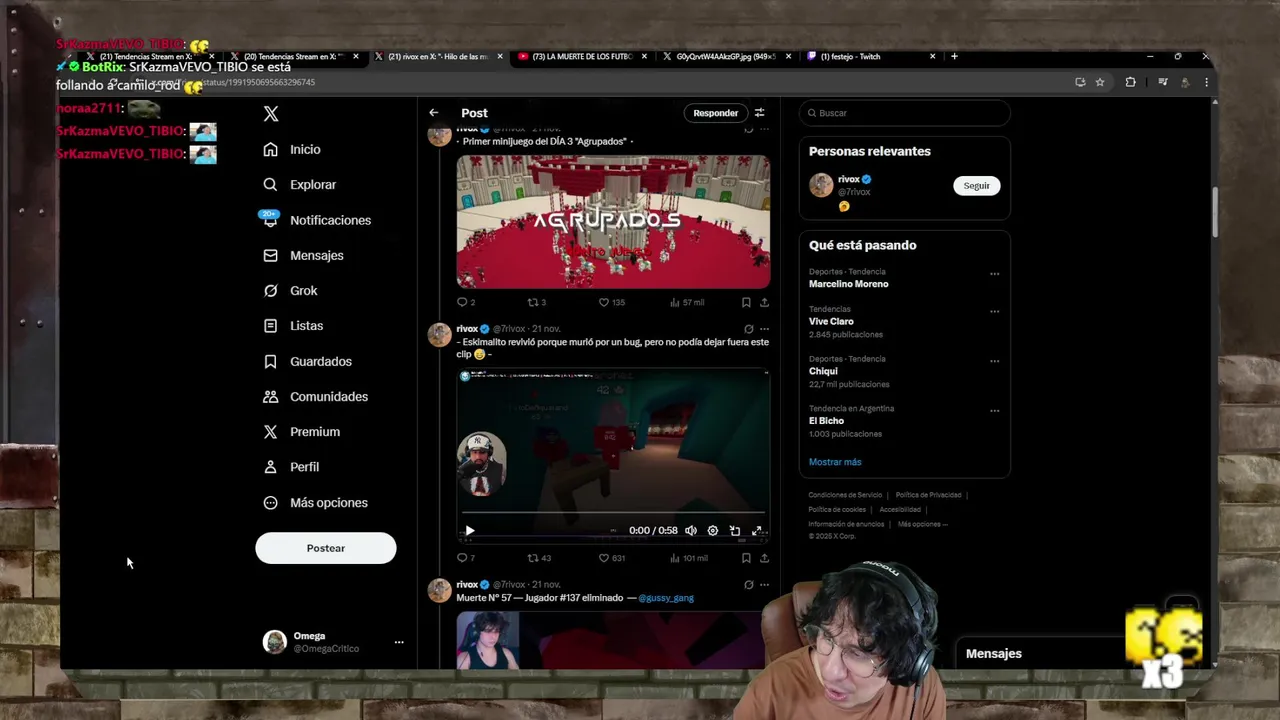Image resolution: width=1280 pixels, height=720 pixels.
Task: Bookmark the Agrupados post
Action: click(746, 302)
